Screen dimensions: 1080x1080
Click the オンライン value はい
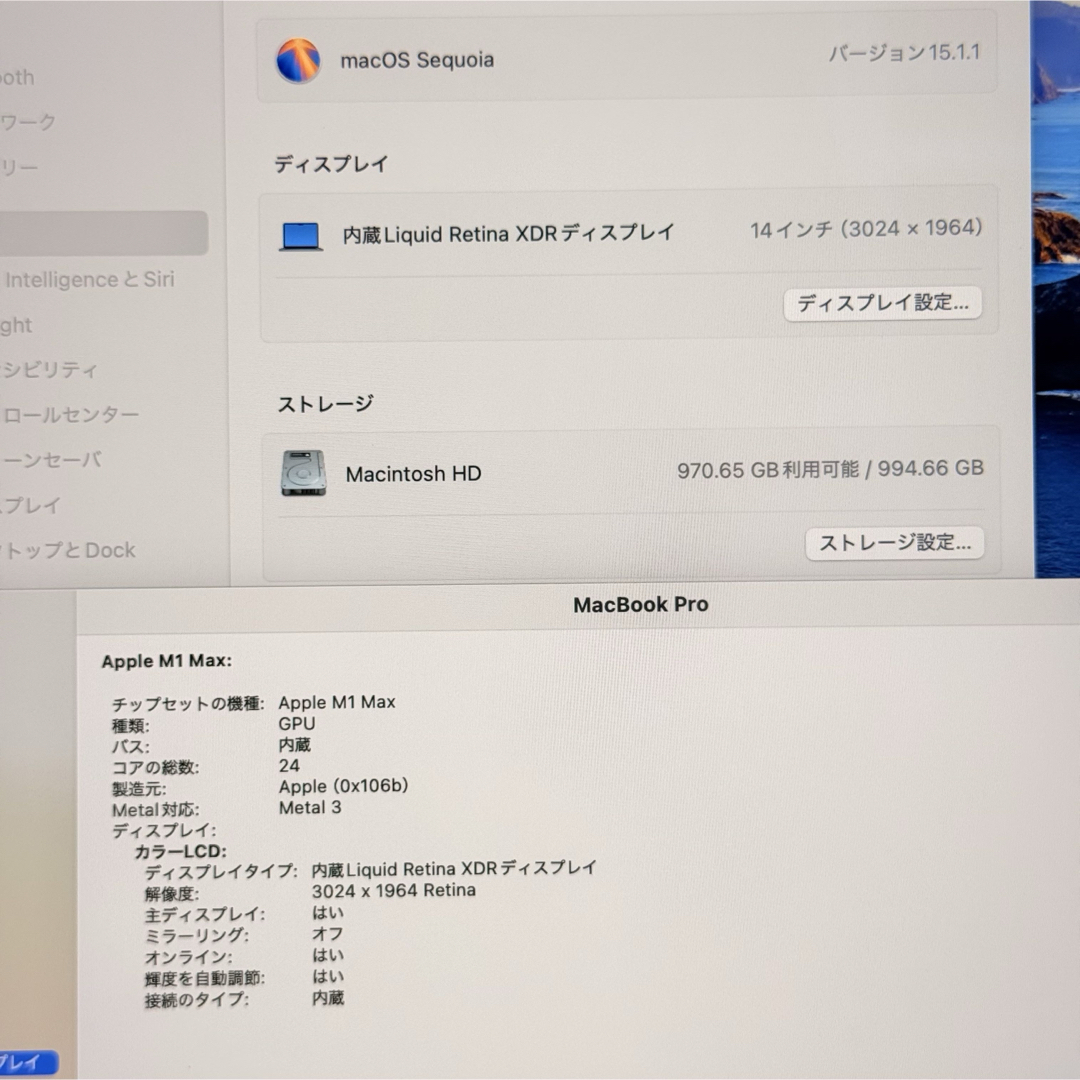(328, 955)
